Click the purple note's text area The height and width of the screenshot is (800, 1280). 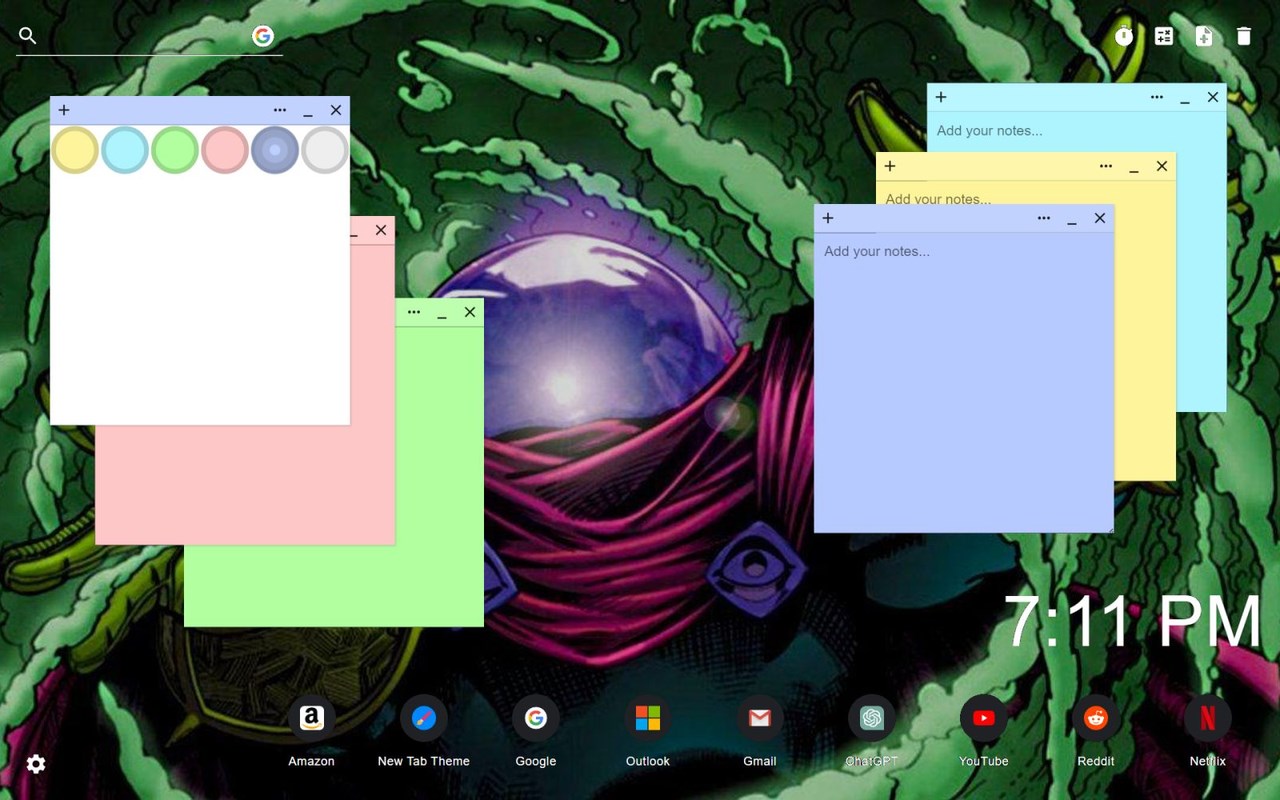(x=964, y=382)
